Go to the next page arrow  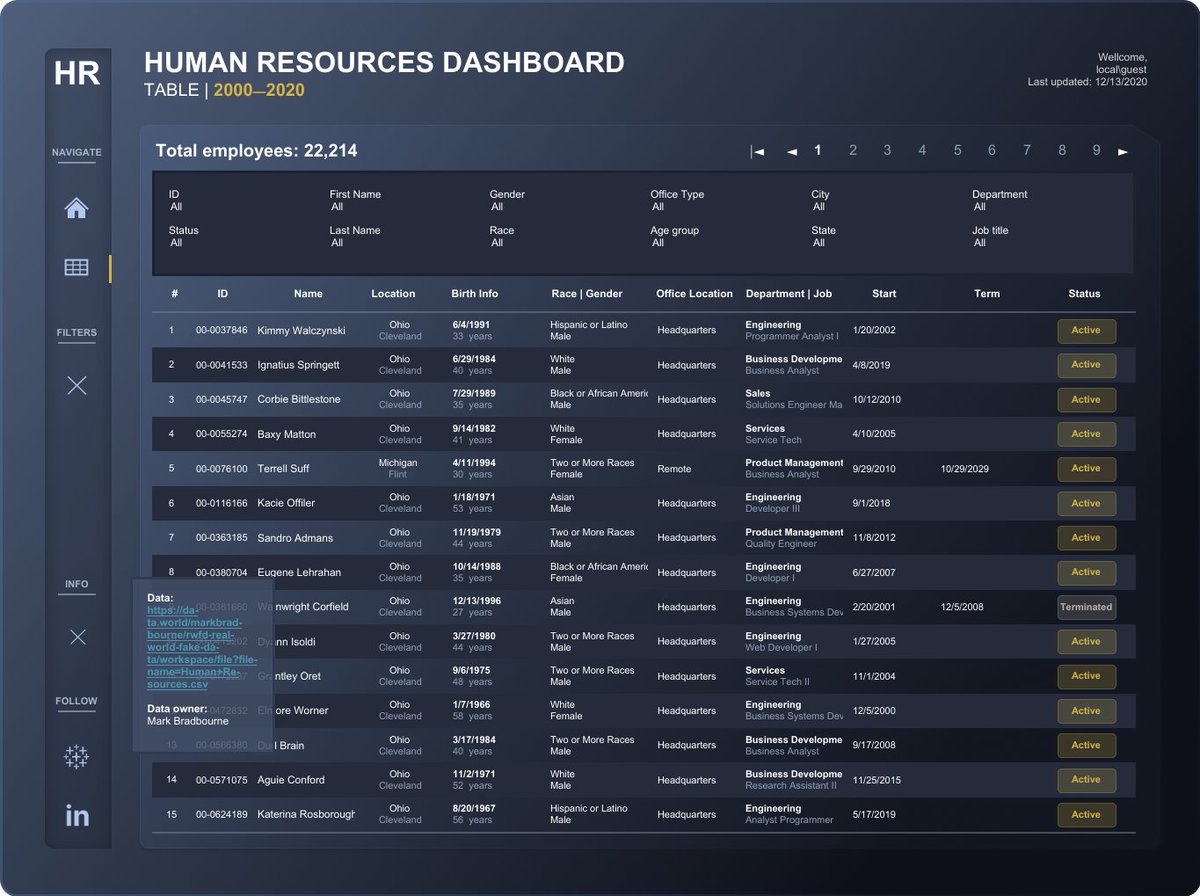pyautogui.click(x=1123, y=152)
